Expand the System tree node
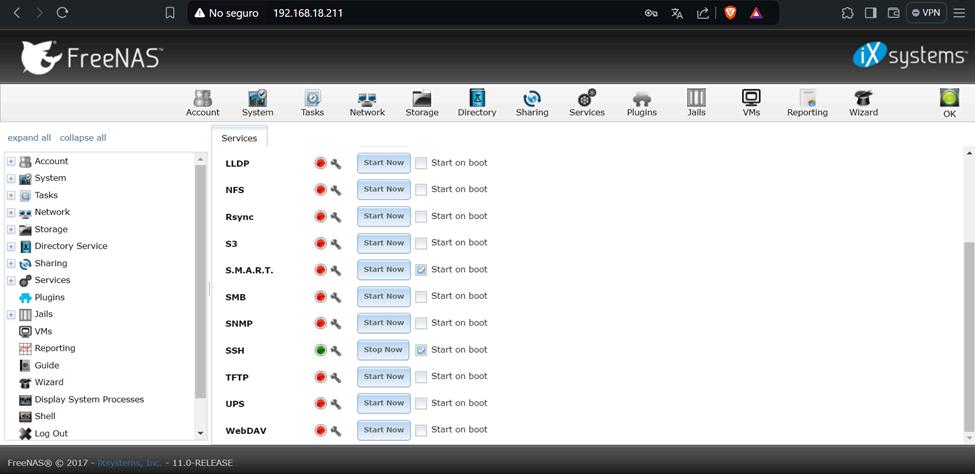Image resolution: width=975 pixels, height=474 pixels. tap(11, 179)
